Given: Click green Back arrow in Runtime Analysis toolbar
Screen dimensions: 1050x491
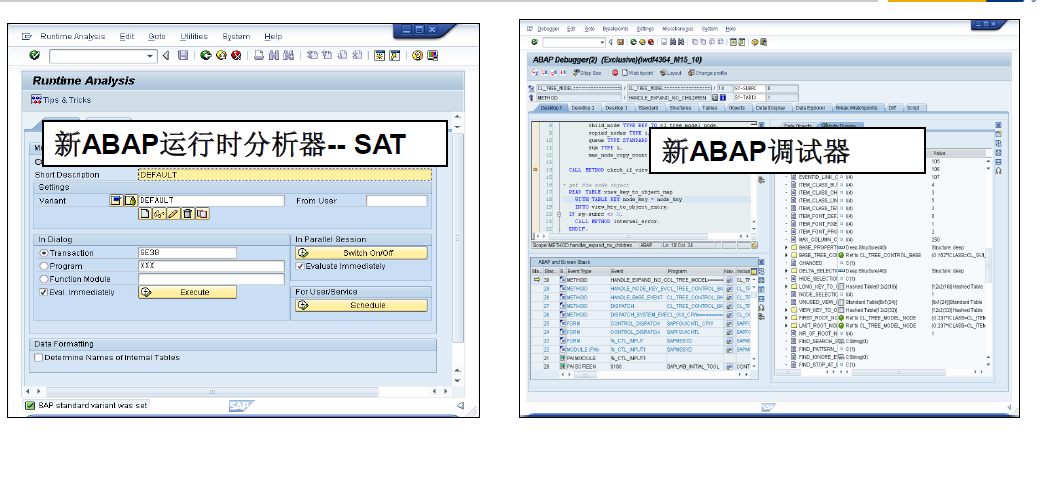Looking at the screenshot, I should pyautogui.click(x=206, y=56).
